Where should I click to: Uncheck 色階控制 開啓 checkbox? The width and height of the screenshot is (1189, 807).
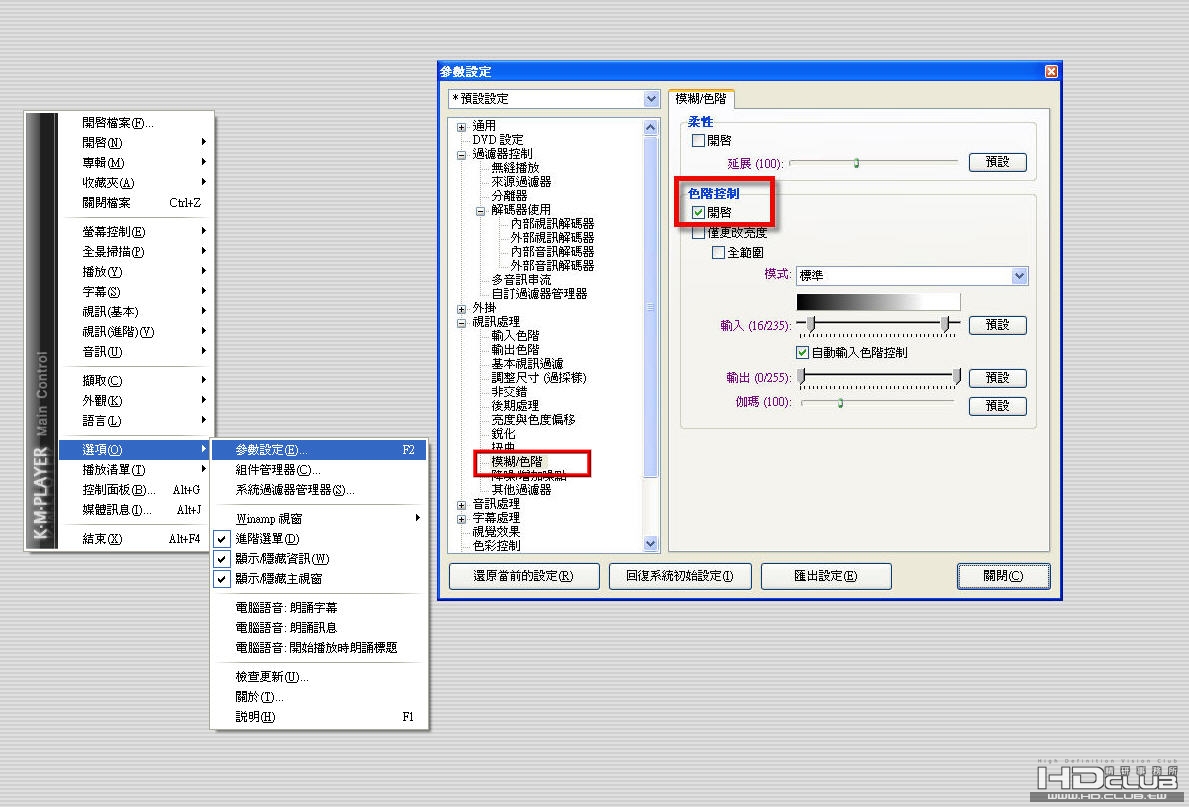[698, 212]
